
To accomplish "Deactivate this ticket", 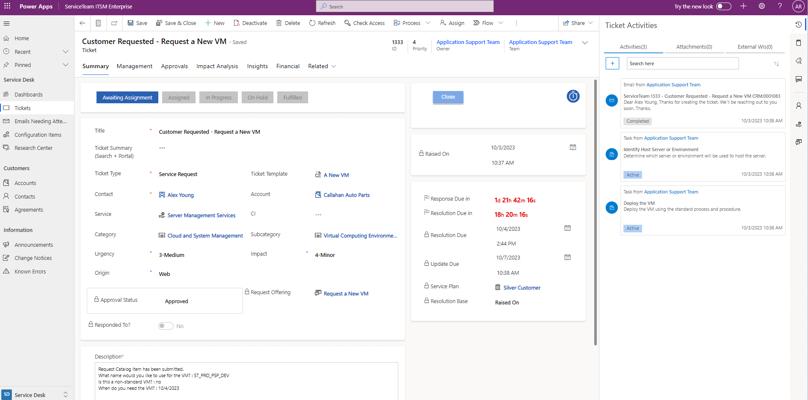I will click(250, 23).
